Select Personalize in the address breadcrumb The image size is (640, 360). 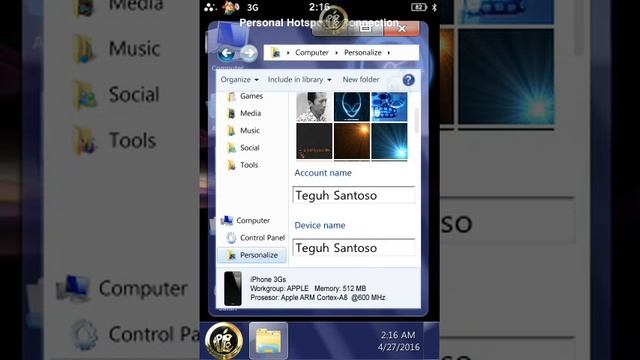tap(362, 53)
